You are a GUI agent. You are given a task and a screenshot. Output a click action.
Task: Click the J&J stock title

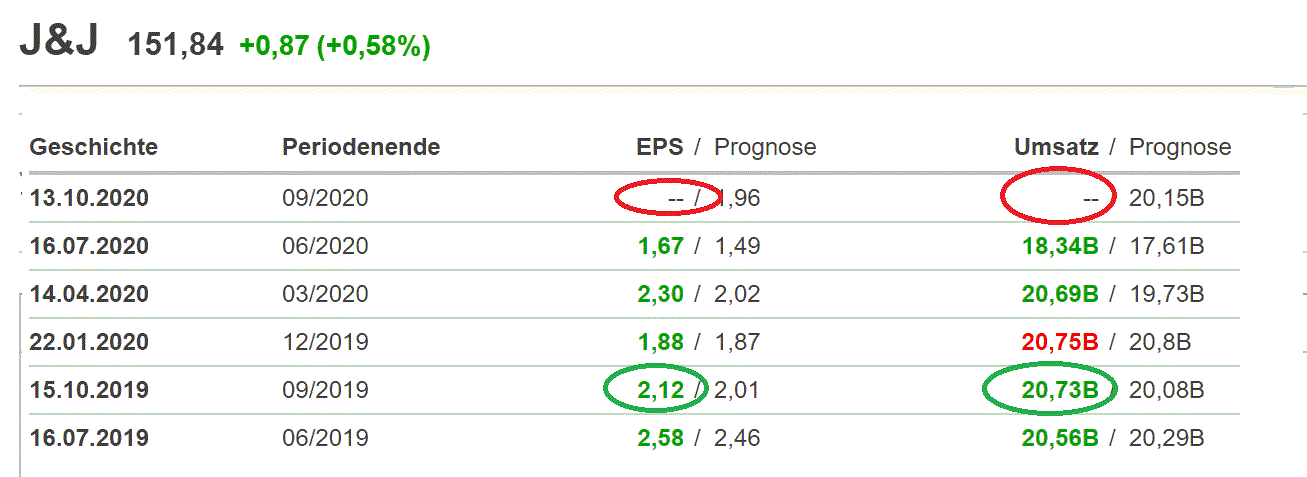58,43
